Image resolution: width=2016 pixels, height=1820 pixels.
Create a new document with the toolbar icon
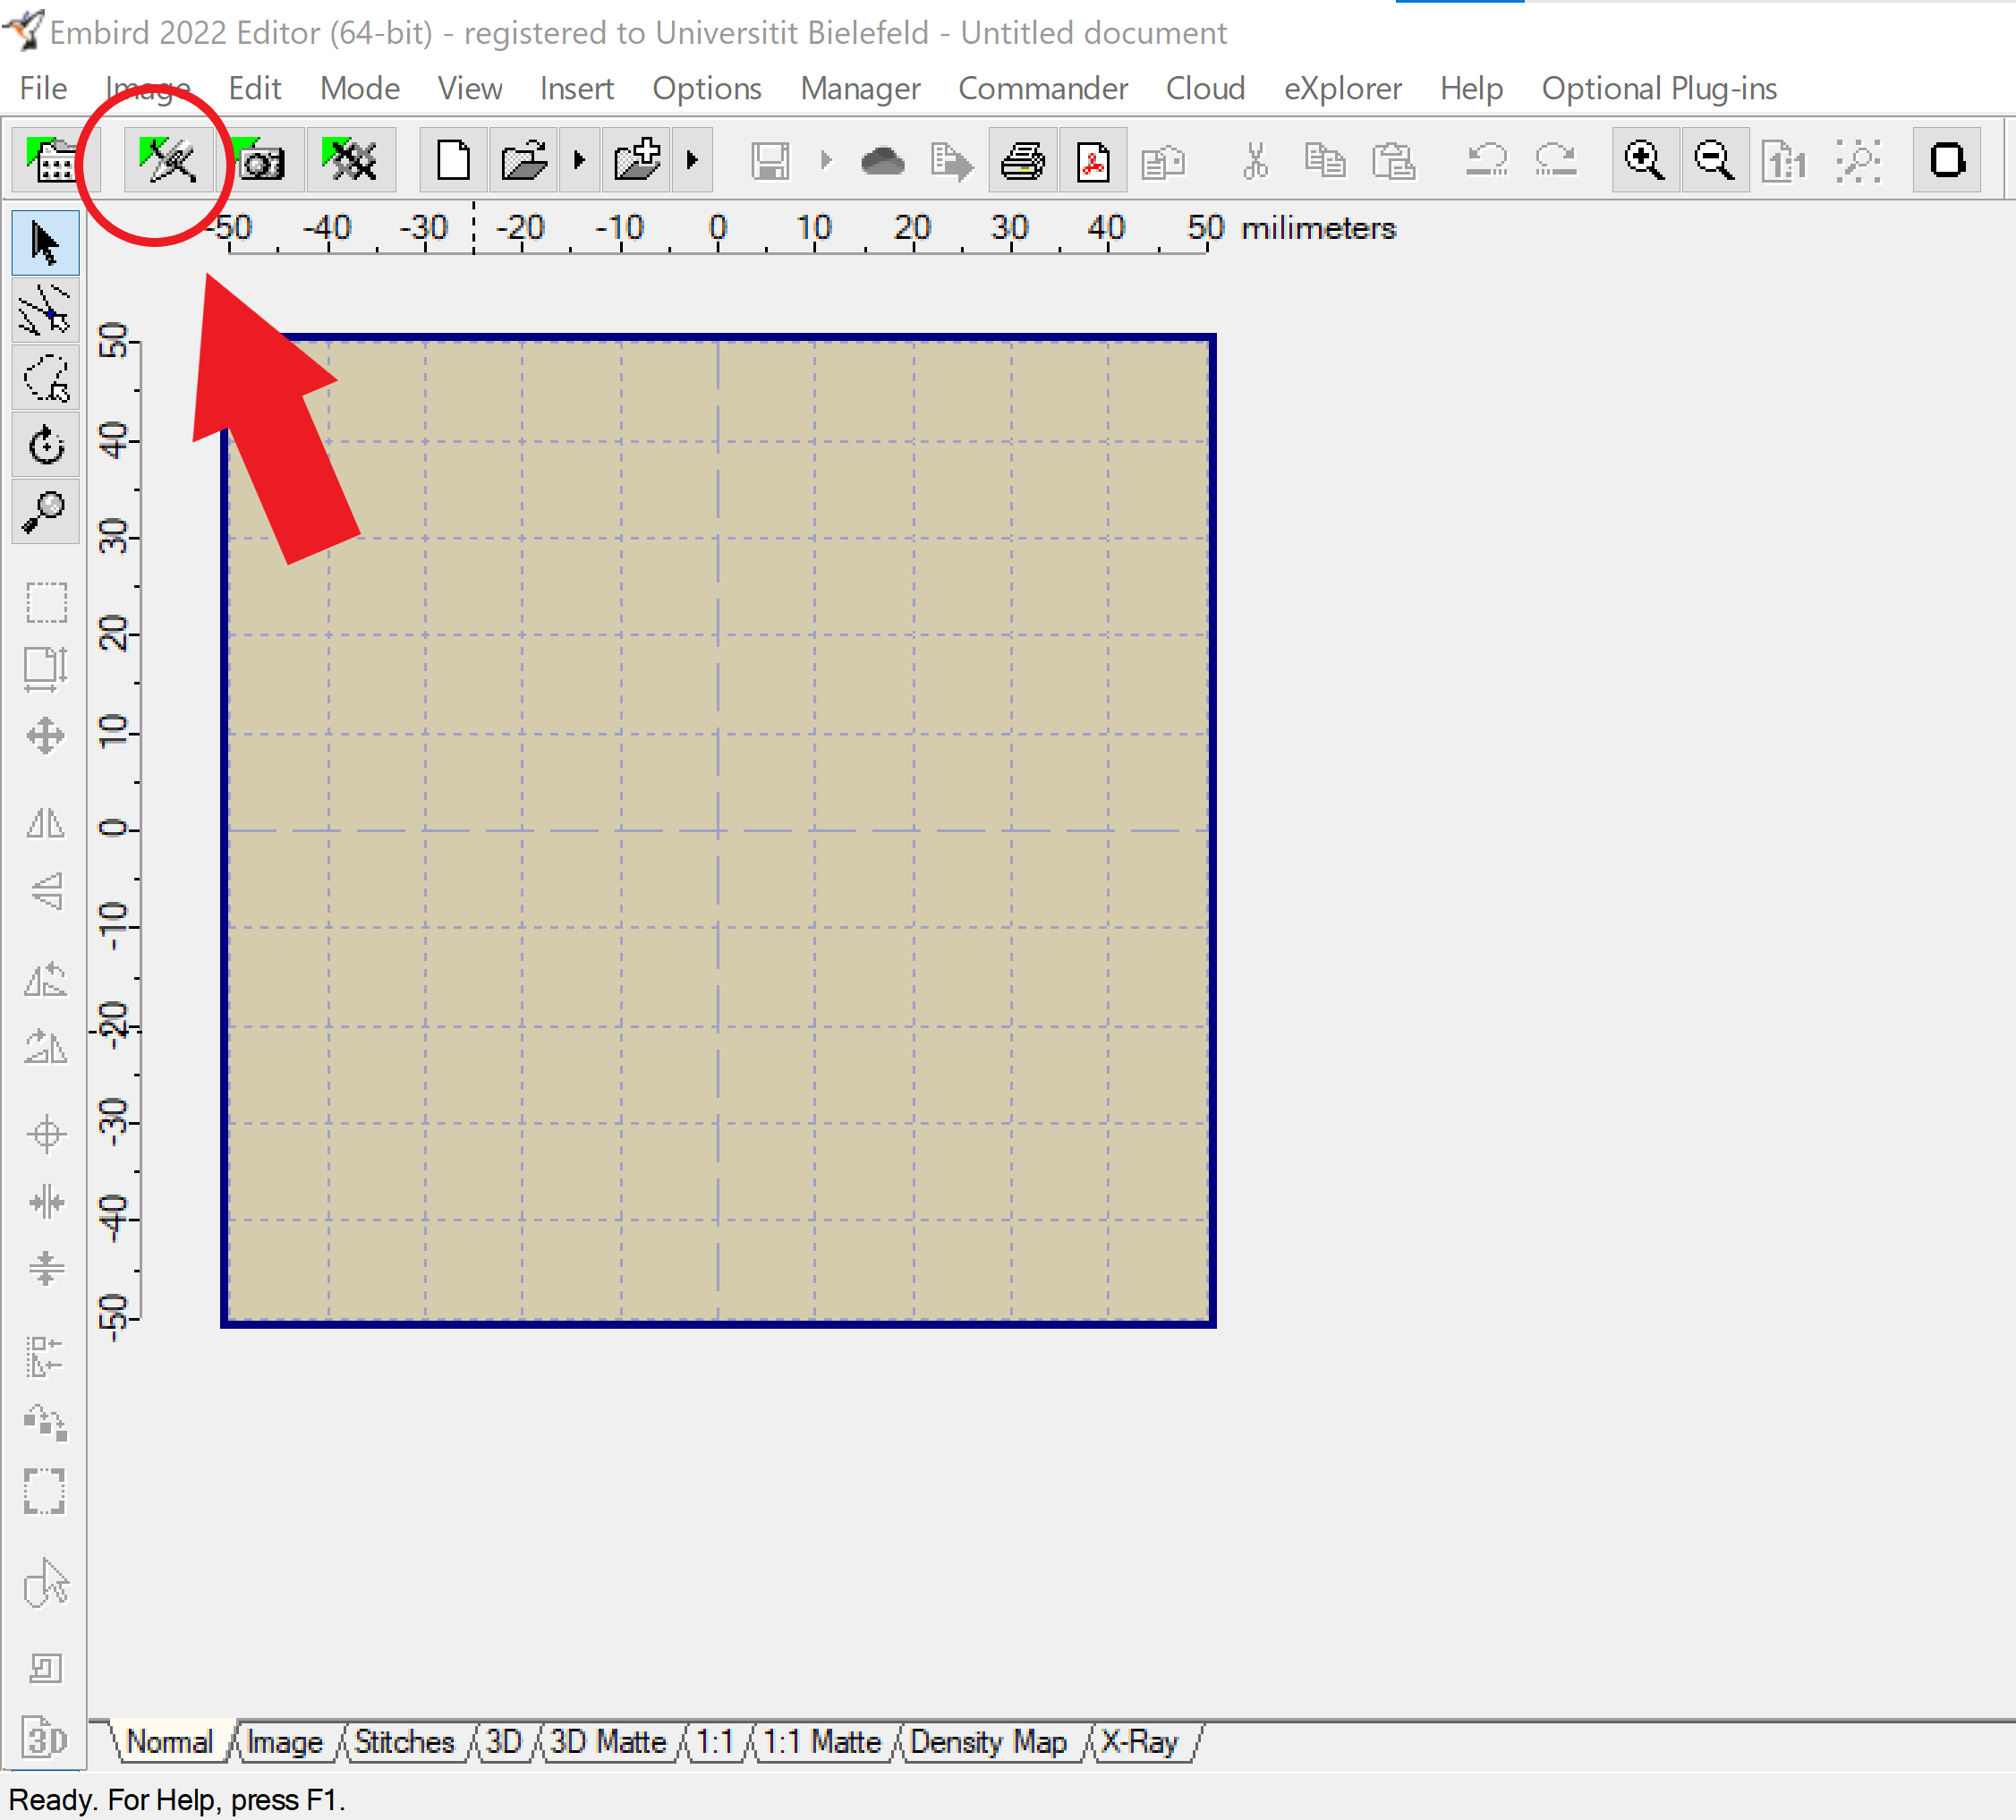(452, 158)
